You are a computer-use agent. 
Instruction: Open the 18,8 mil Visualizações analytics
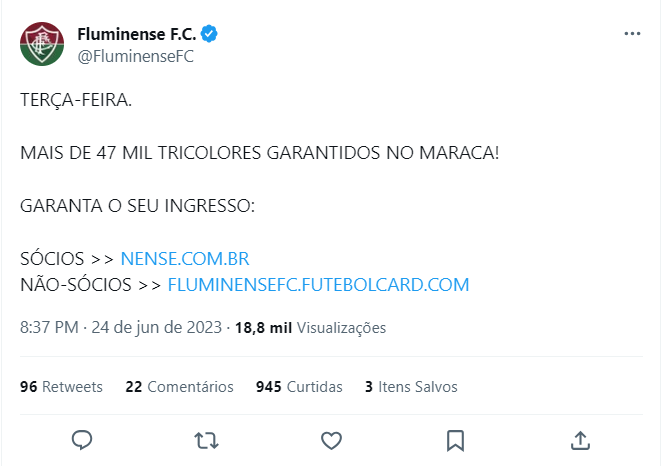310,328
